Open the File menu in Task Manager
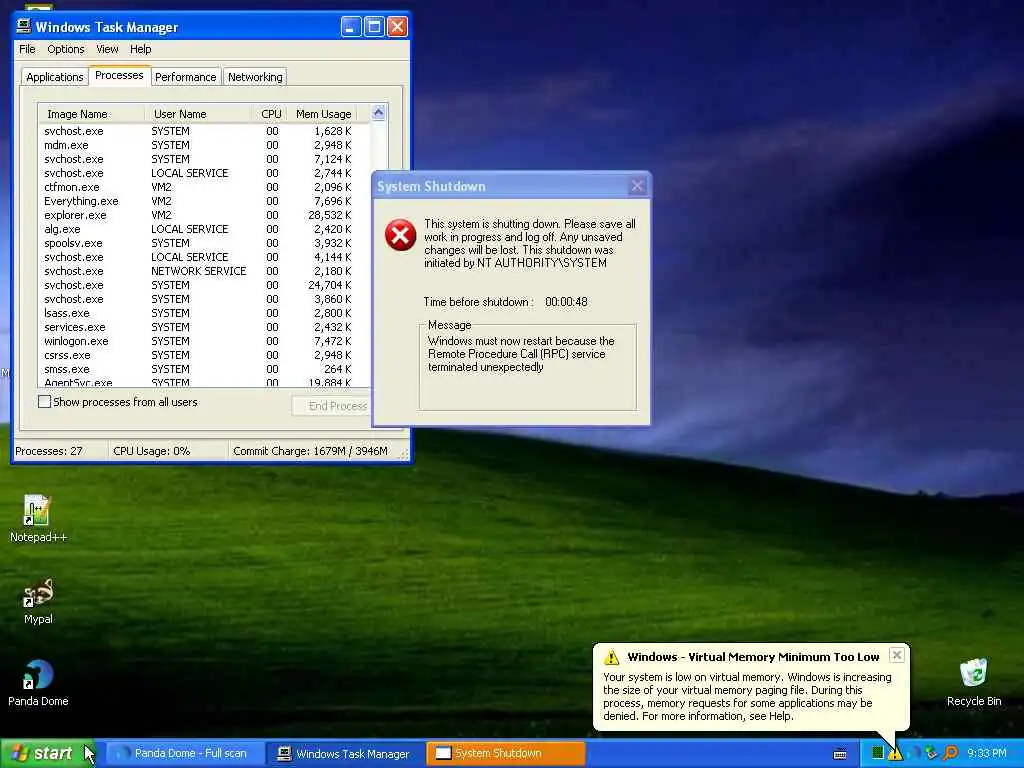 point(27,49)
